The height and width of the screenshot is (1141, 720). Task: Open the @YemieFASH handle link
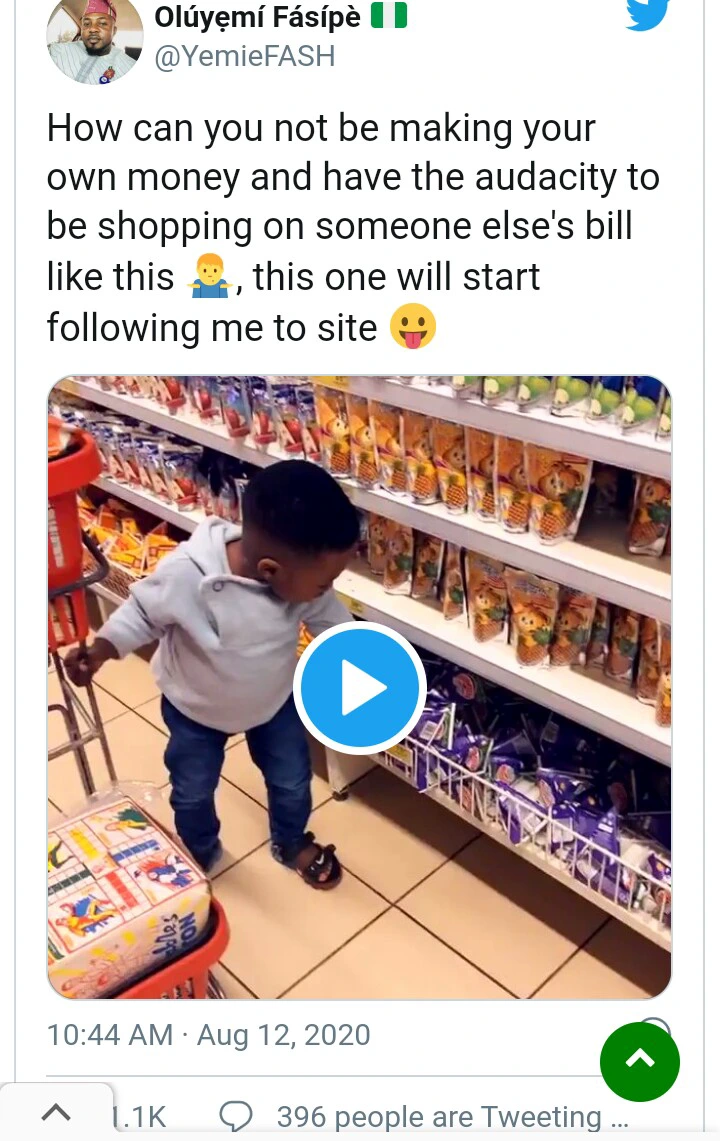(245, 56)
